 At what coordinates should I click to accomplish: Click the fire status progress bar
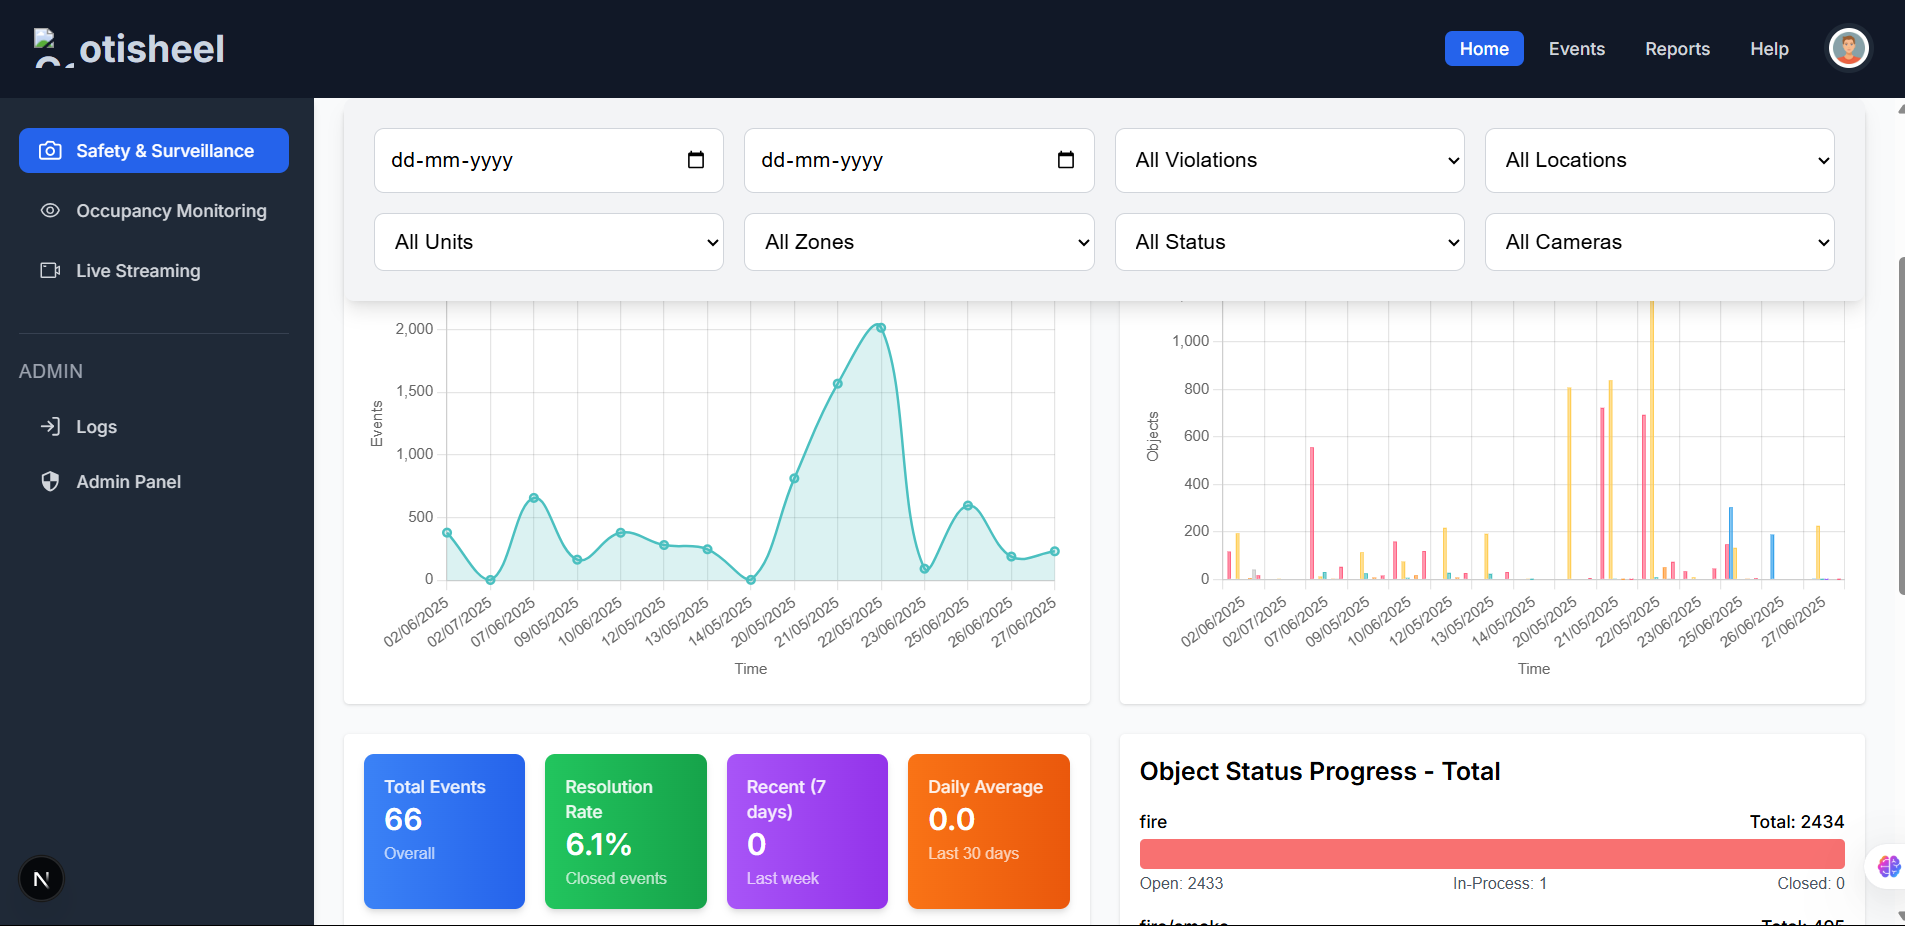click(x=1490, y=853)
